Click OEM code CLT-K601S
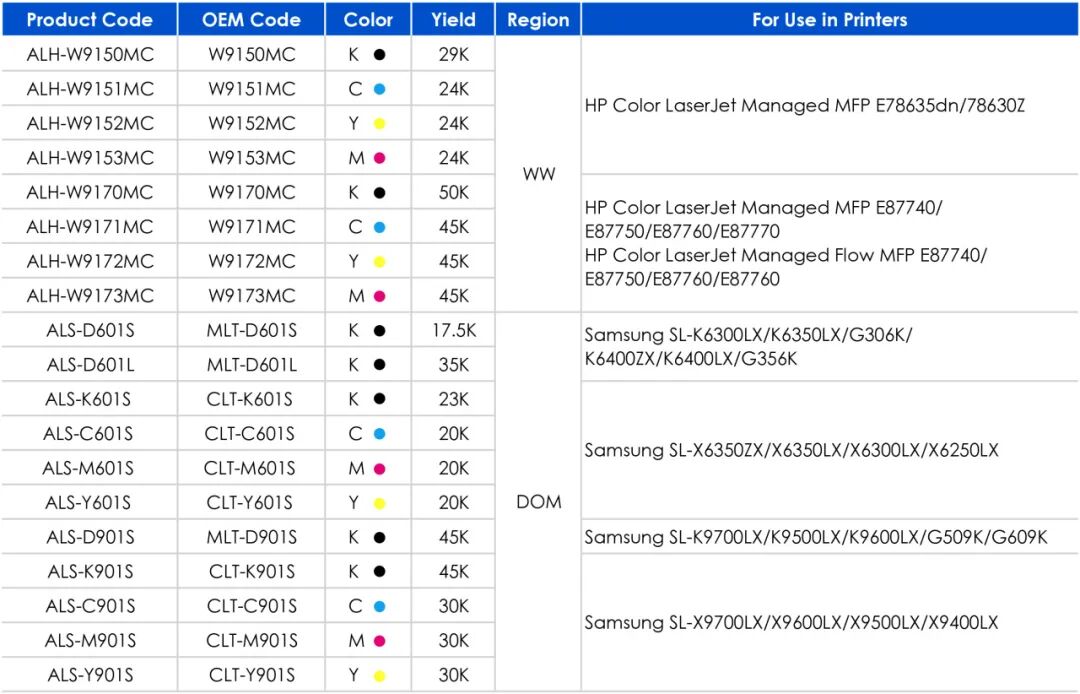This screenshot has height=694, width=1080. 249,399
